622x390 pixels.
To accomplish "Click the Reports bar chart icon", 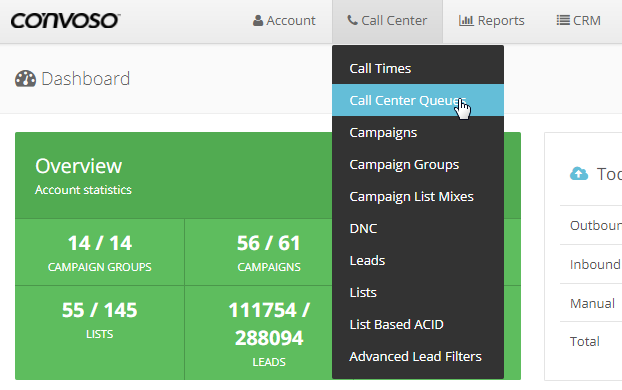I will 466,20.
